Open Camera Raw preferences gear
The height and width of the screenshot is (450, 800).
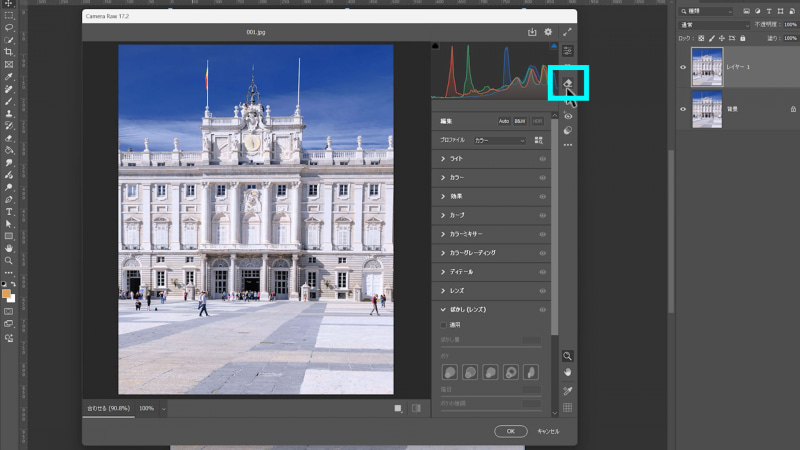click(548, 32)
